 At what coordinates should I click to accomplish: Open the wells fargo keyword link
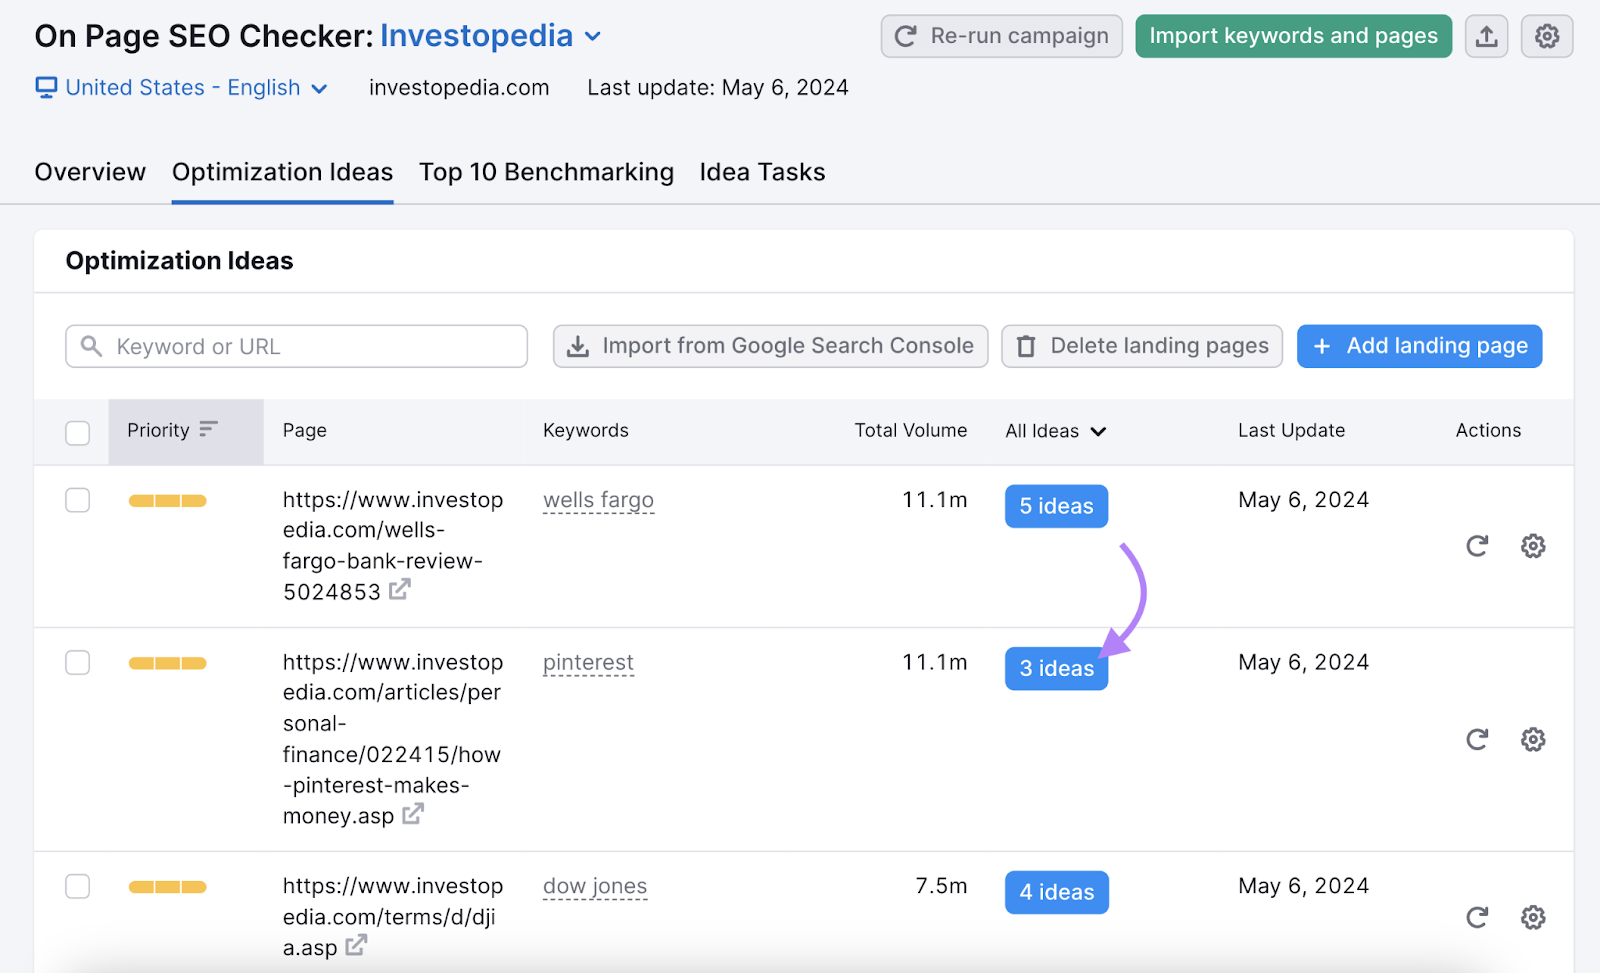point(598,500)
